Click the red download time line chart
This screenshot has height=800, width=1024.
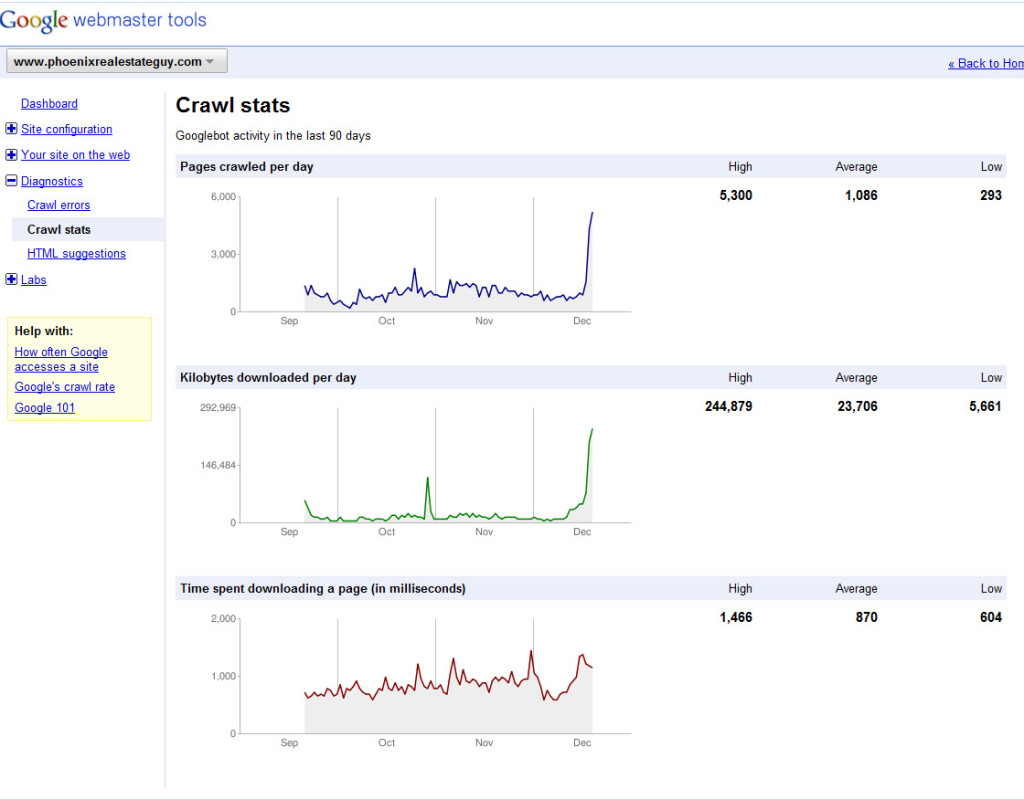pyautogui.click(x=436, y=677)
